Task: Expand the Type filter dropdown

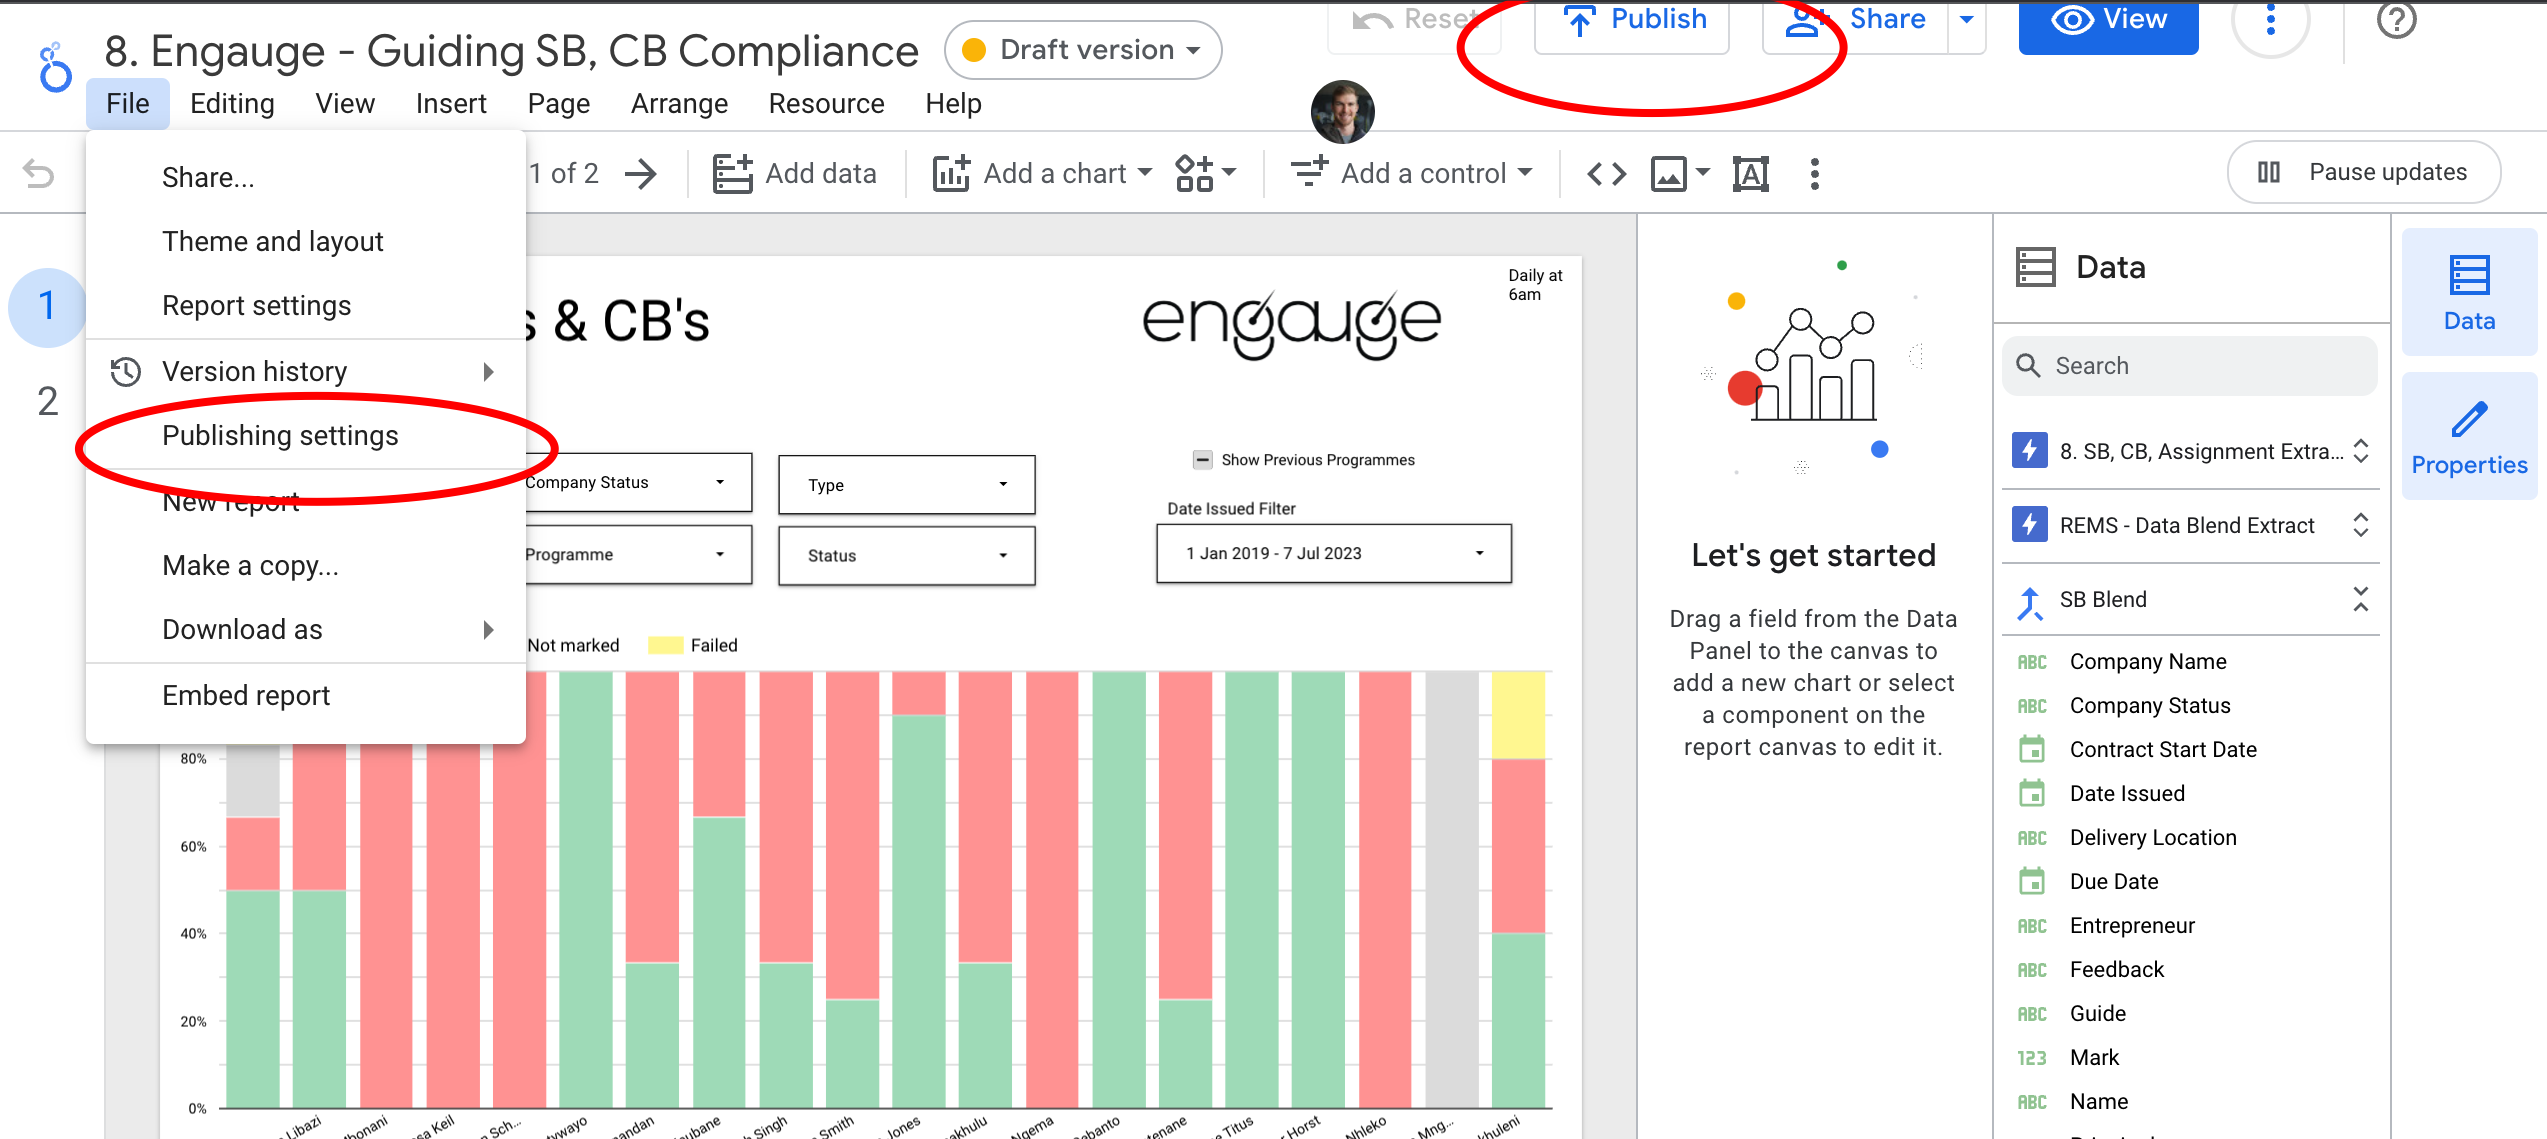Action: pos(906,485)
